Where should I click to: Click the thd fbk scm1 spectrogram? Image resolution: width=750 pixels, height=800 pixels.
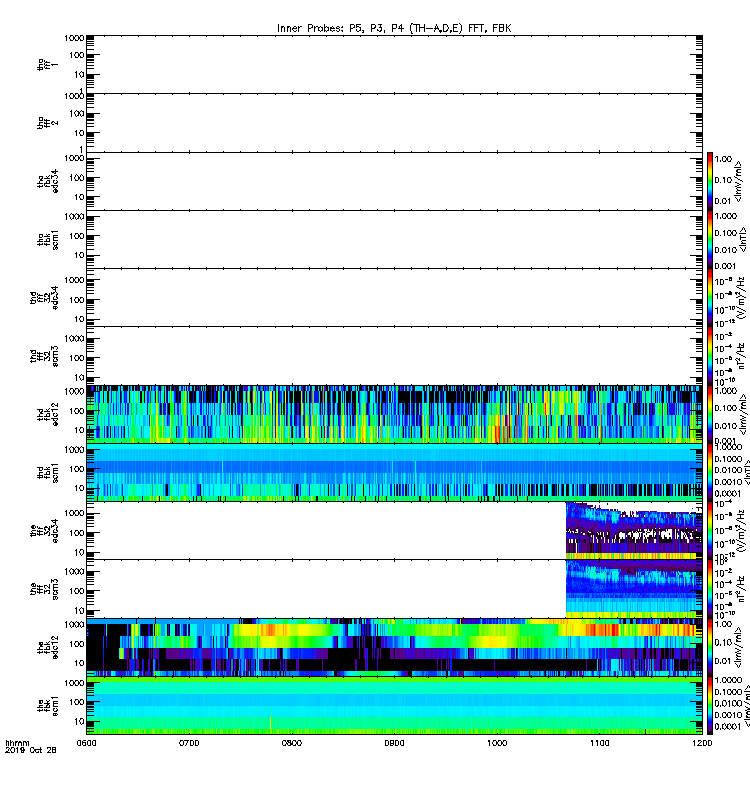(x=394, y=473)
